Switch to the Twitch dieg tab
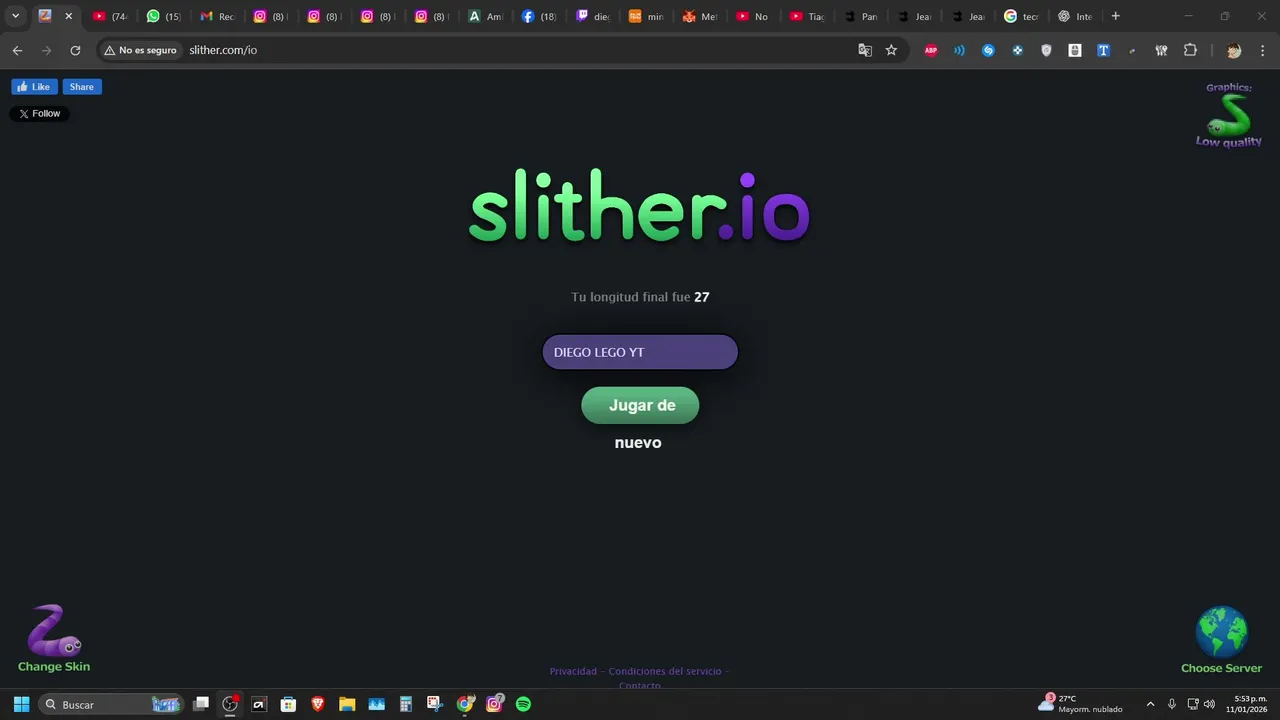The width and height of the screenshot is (1280, 720). (593, 16)
